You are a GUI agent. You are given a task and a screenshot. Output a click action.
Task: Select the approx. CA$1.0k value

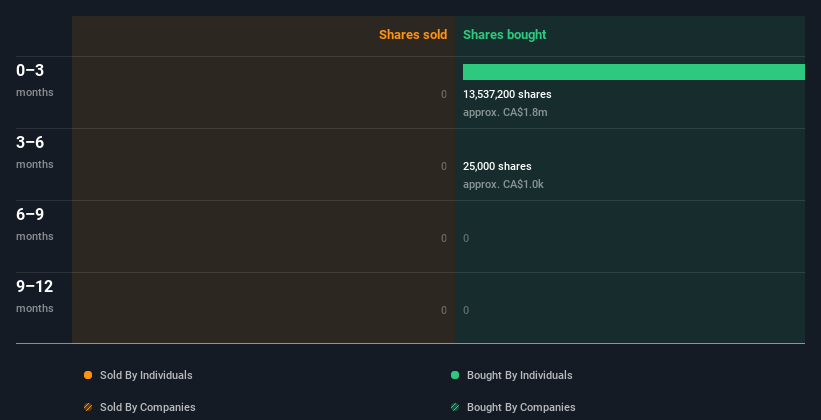(x=503, y=184)
